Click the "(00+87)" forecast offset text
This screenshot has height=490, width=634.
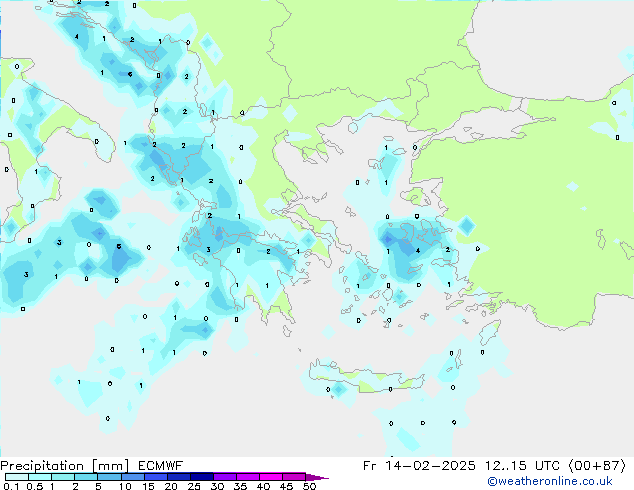[597, 466]
